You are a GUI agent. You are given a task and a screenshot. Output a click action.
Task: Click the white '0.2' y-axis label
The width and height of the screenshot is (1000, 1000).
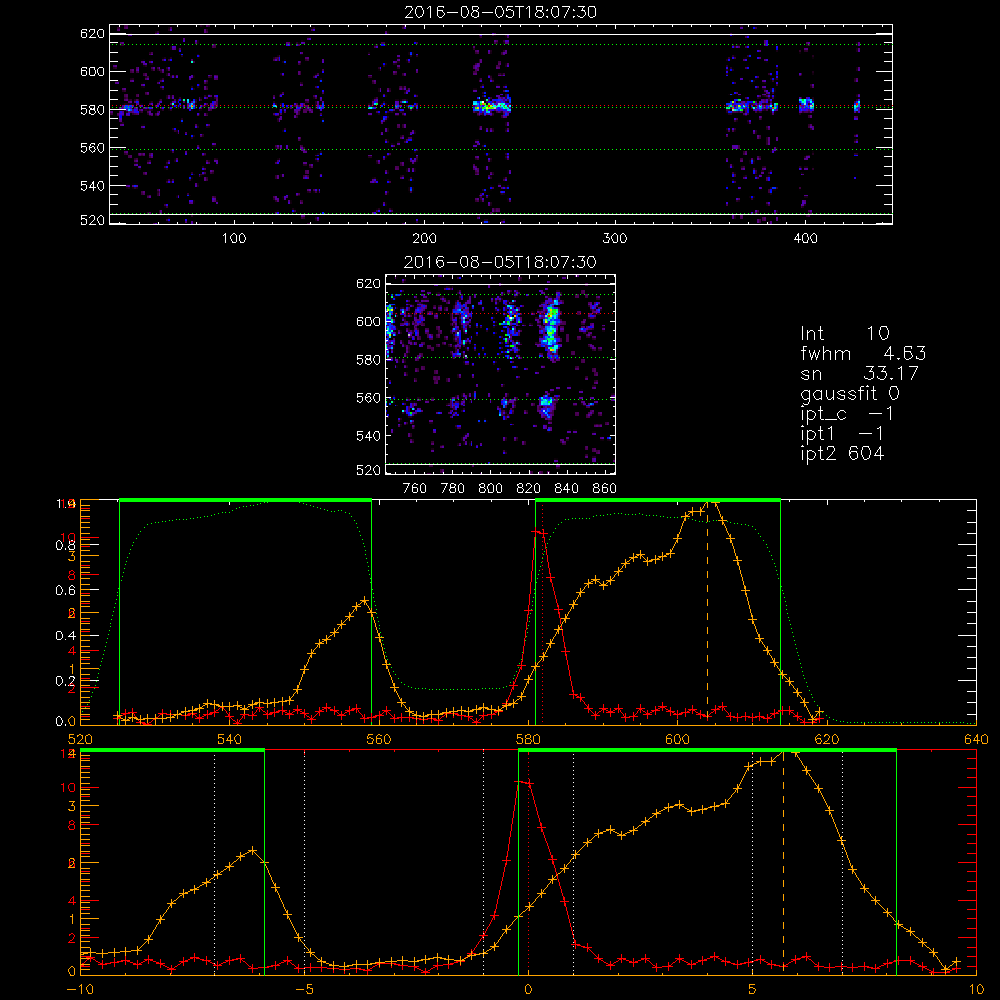click(65, 680)
